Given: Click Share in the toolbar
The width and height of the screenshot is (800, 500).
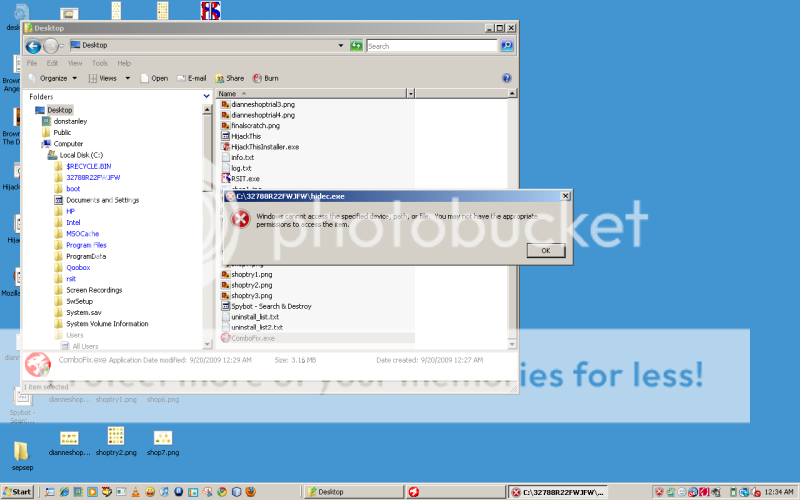Looking at the screenshot, I should pyautogui.click(x=229, y=78).
